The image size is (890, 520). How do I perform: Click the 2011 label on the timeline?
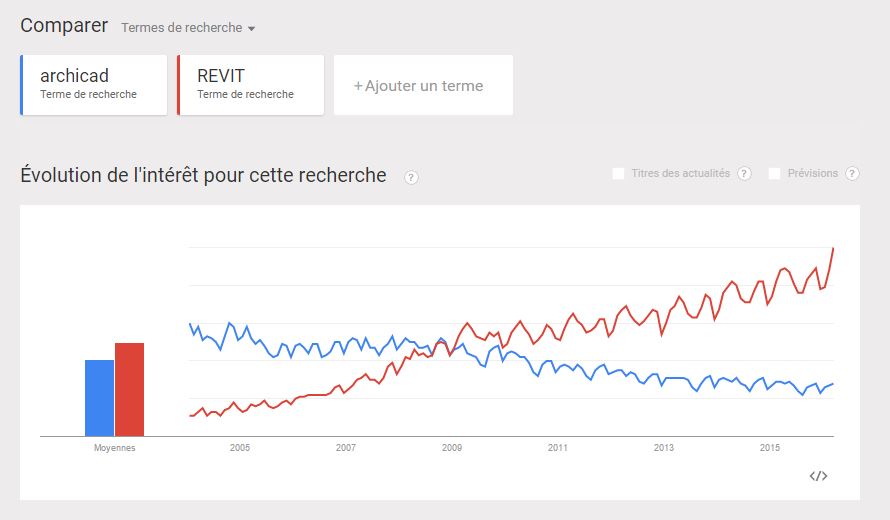click(558, 448)
